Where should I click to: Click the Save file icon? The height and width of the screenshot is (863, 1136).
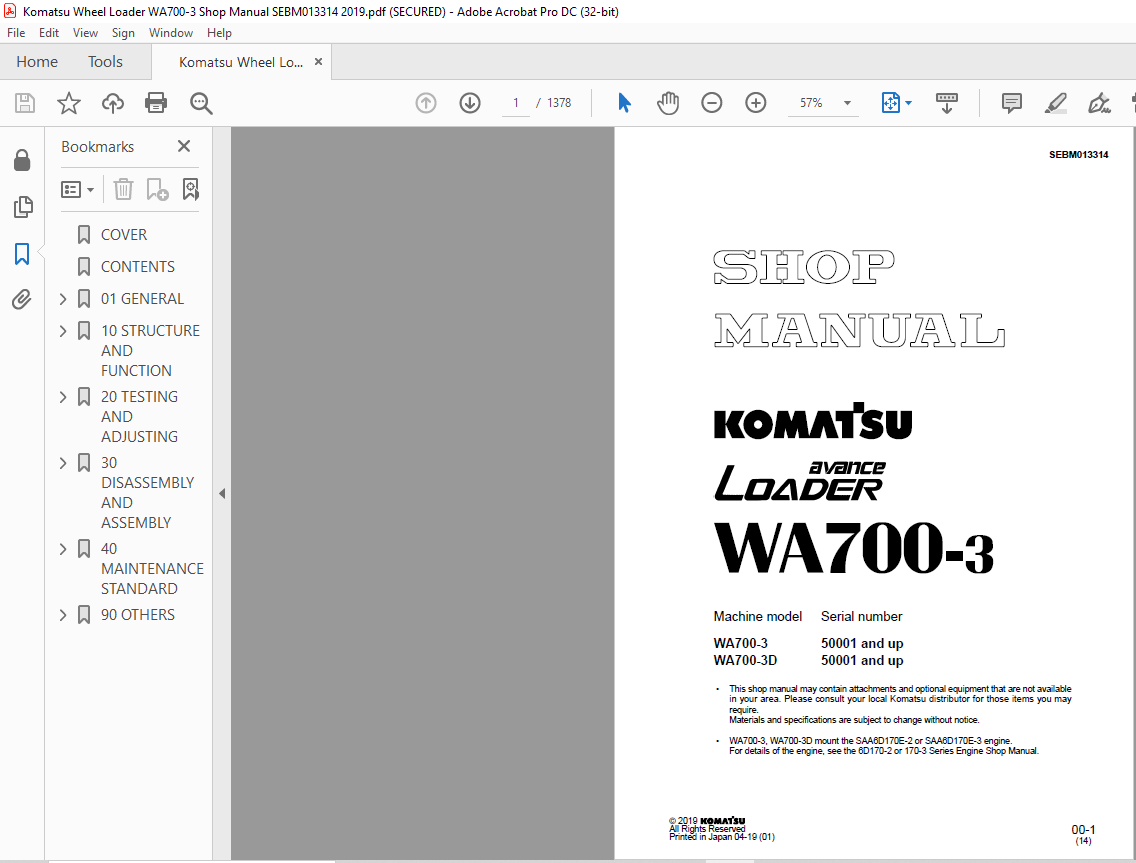pos(25,103)
